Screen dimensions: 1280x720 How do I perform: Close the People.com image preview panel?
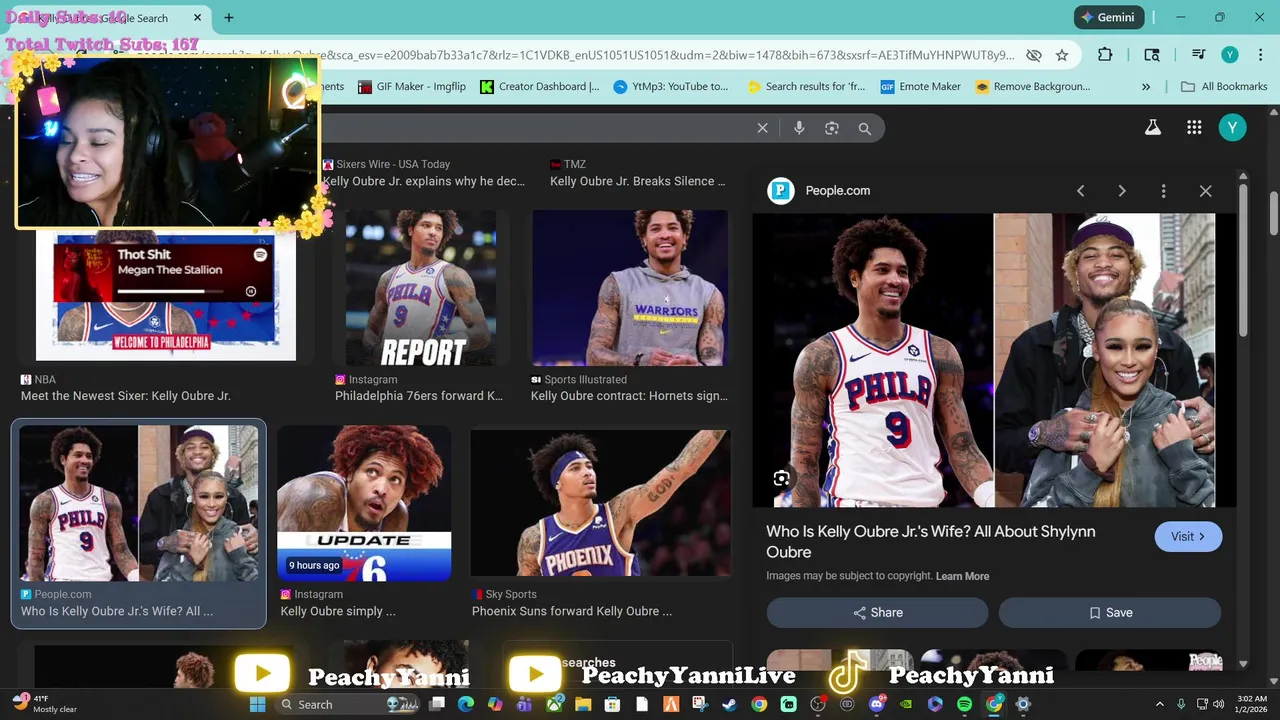click(1205, 191)
